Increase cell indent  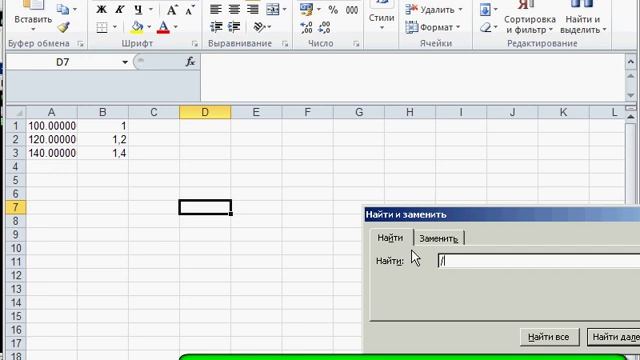[x=234, y=27]
